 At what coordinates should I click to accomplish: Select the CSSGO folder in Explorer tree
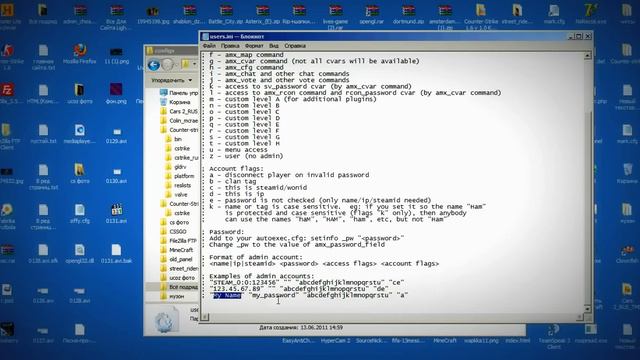[x=174, y=231]
